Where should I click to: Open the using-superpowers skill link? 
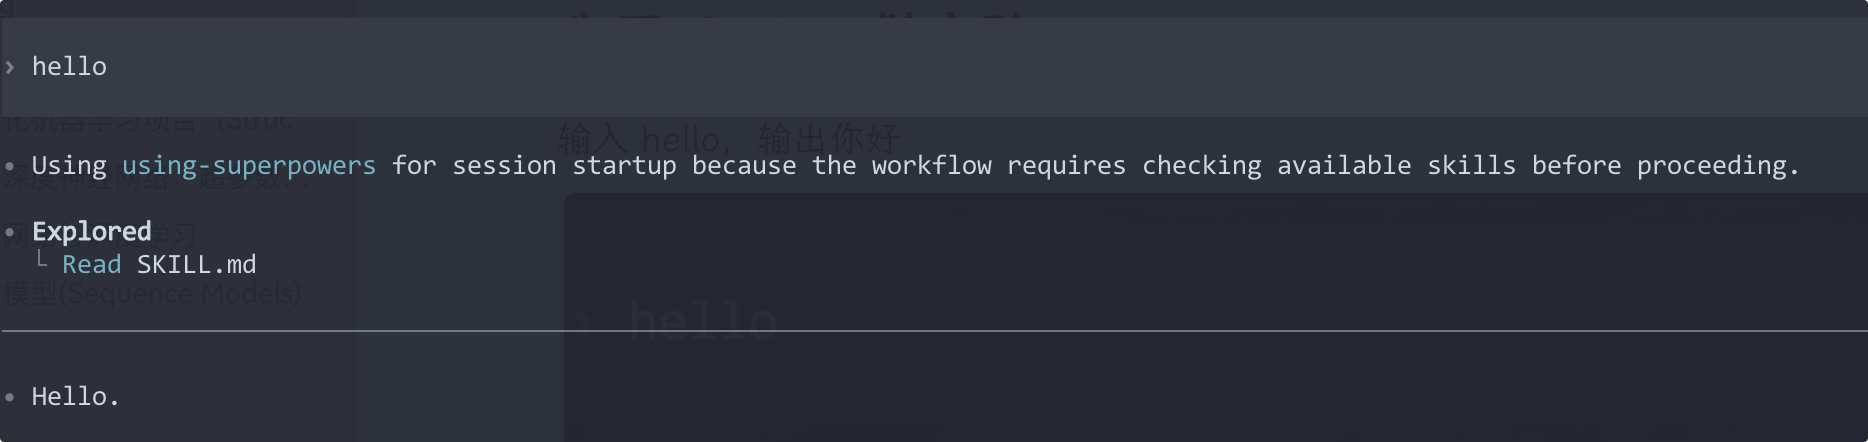coord(248,165)
